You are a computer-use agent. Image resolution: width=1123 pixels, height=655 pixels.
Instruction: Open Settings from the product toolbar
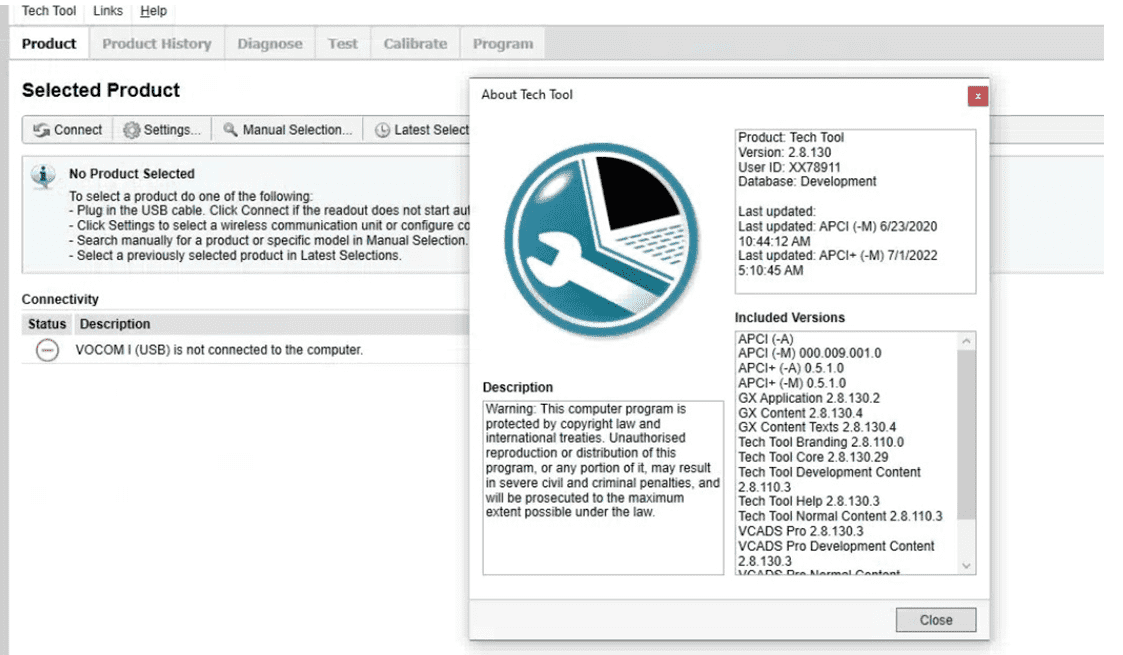pos(162,130)
